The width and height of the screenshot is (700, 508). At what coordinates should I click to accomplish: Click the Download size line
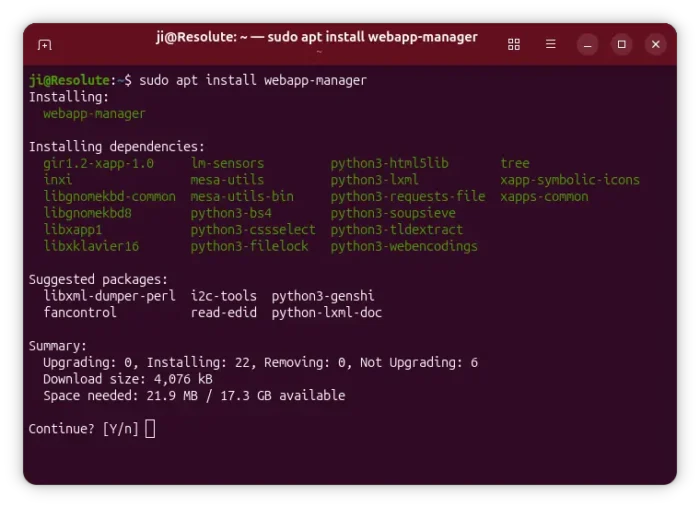[x=127, y=379]
